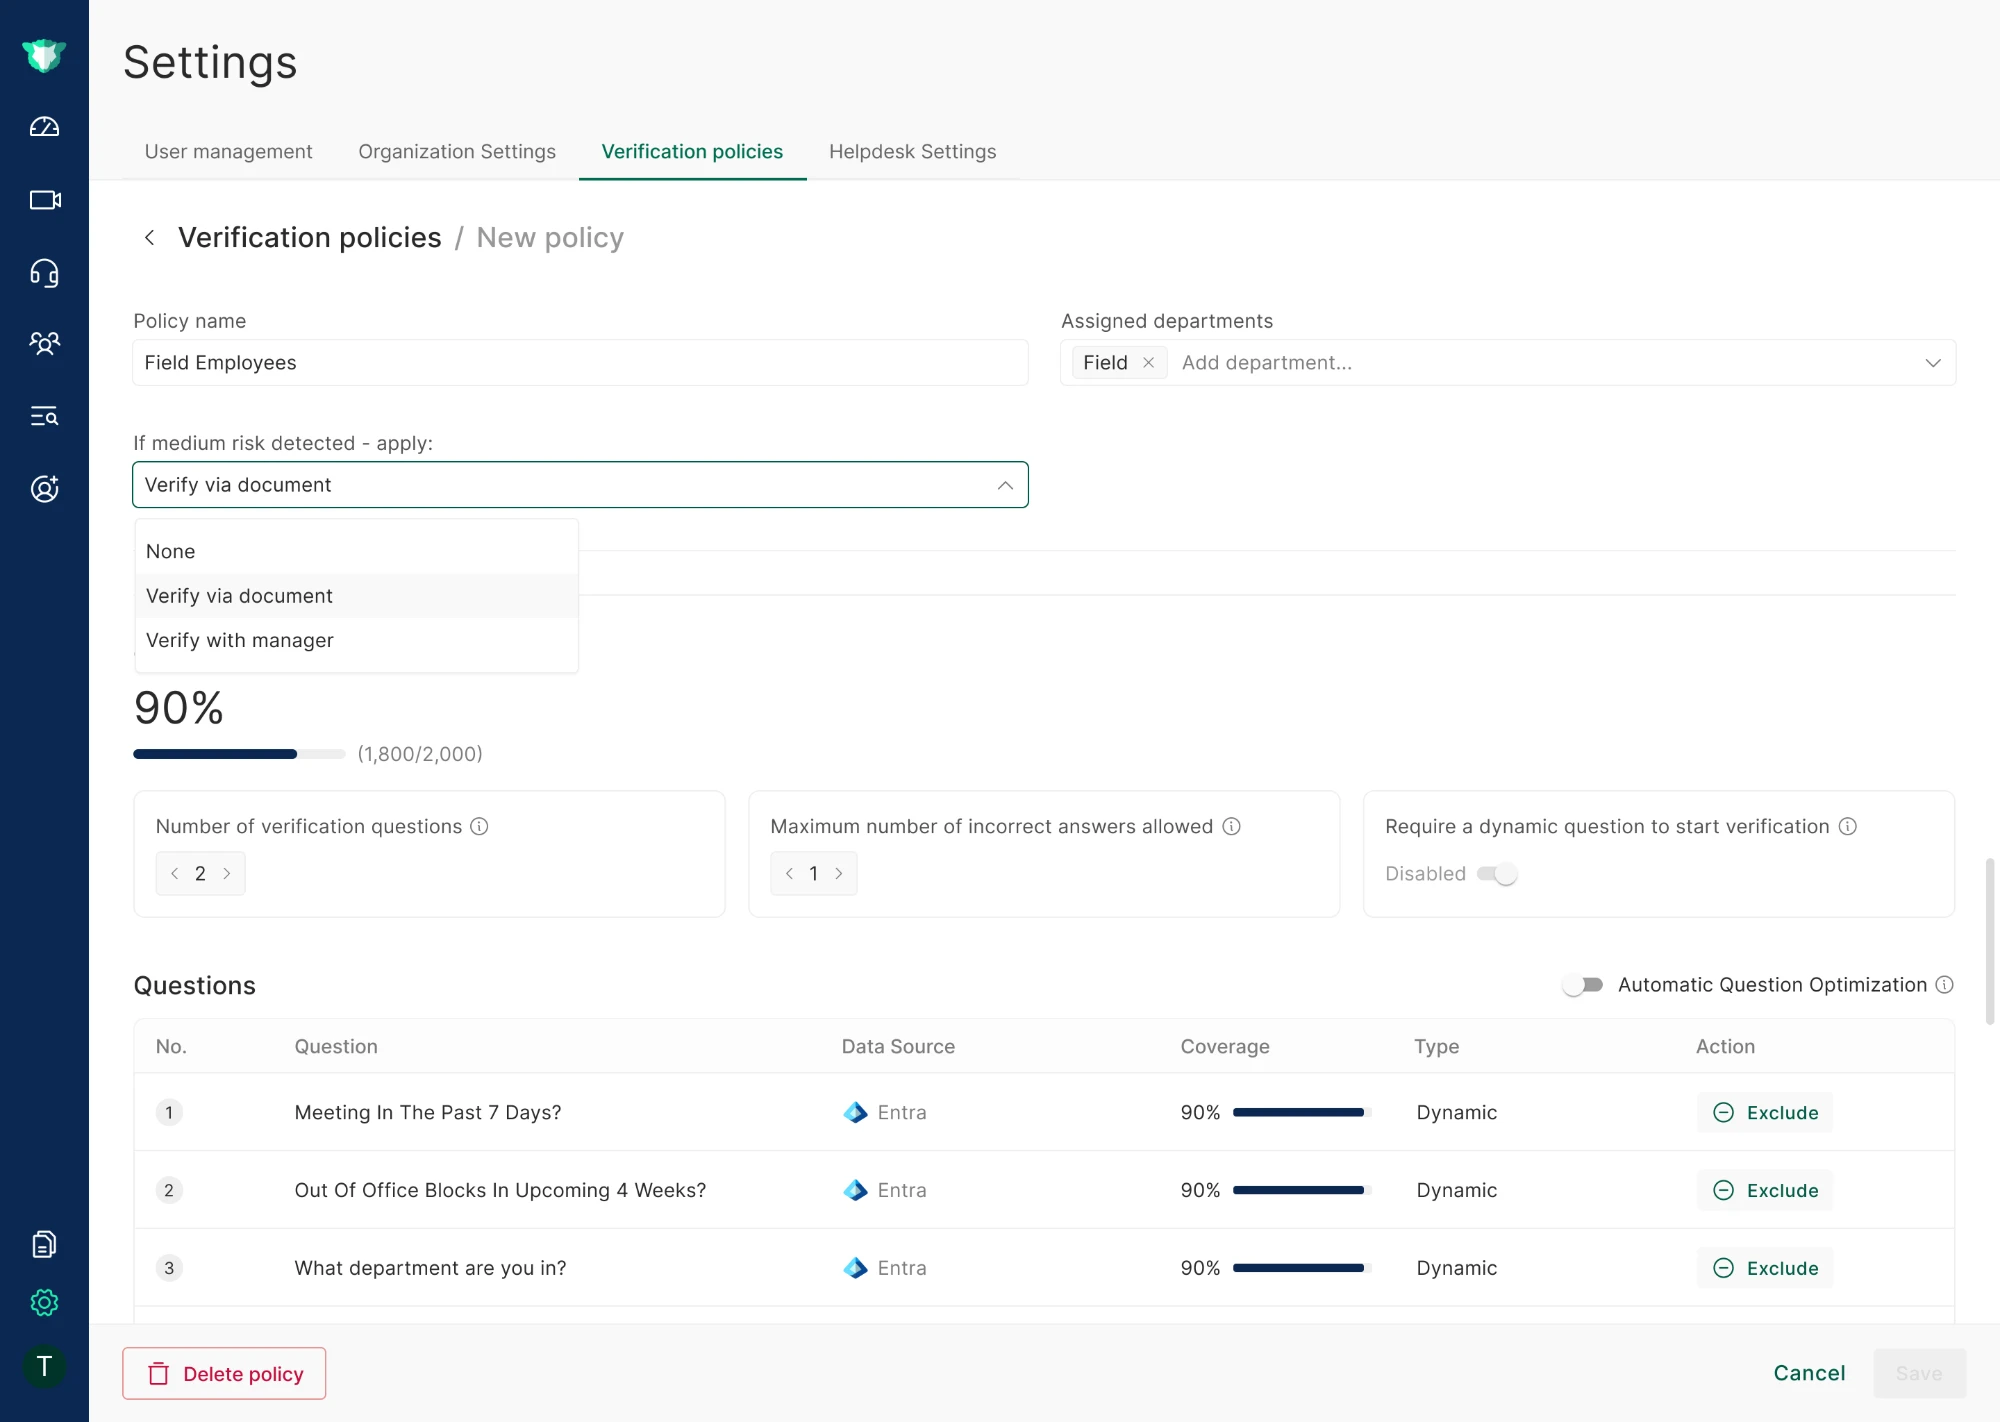This screenshot has height=1422, width=2000.
Task: Open the documents icon in the sidebar
Action: pyautogui.click(x=44, y=1244)
